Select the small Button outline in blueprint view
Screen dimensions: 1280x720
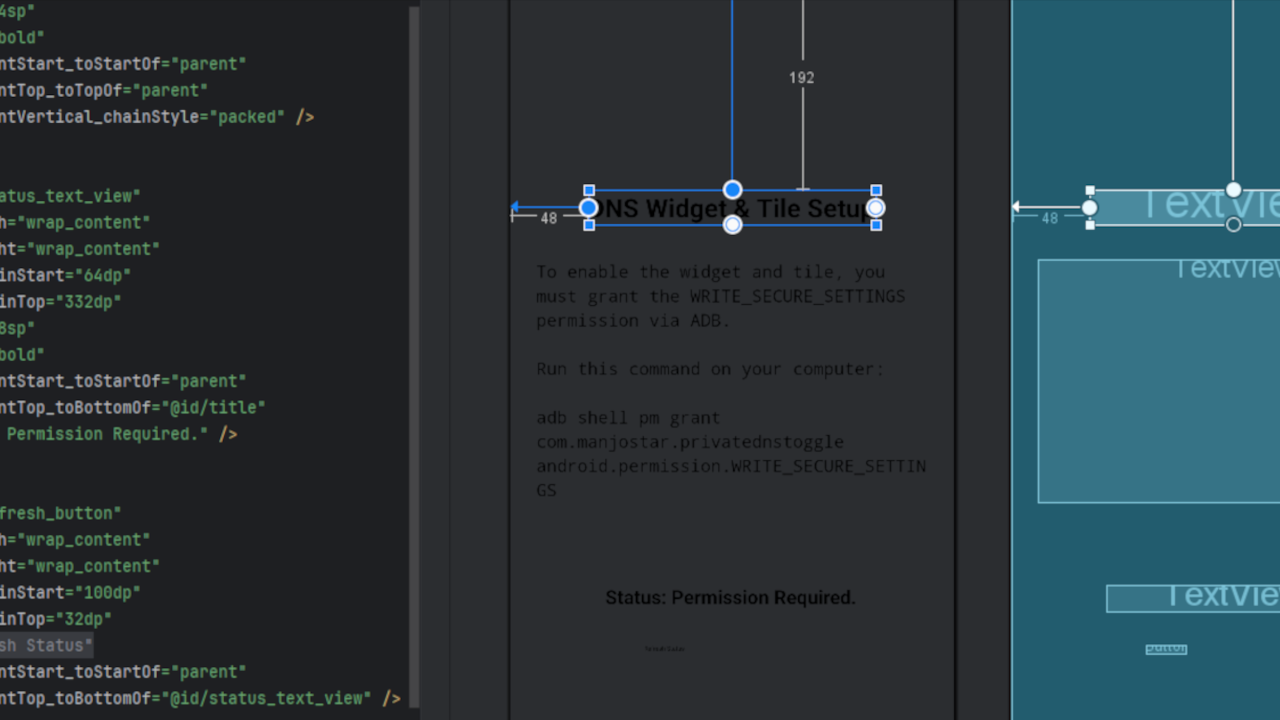(x=1166, y=649)
